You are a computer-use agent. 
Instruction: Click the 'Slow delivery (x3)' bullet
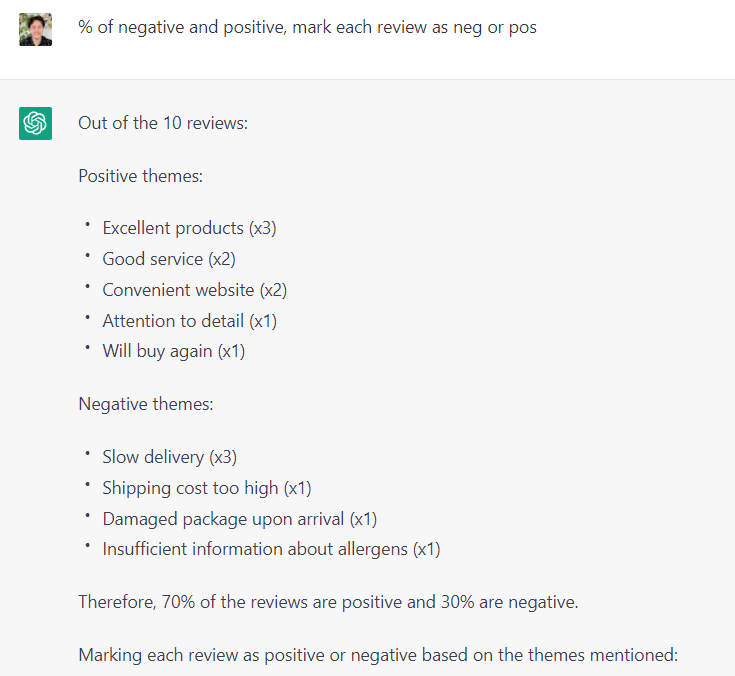tap(169, 457)
